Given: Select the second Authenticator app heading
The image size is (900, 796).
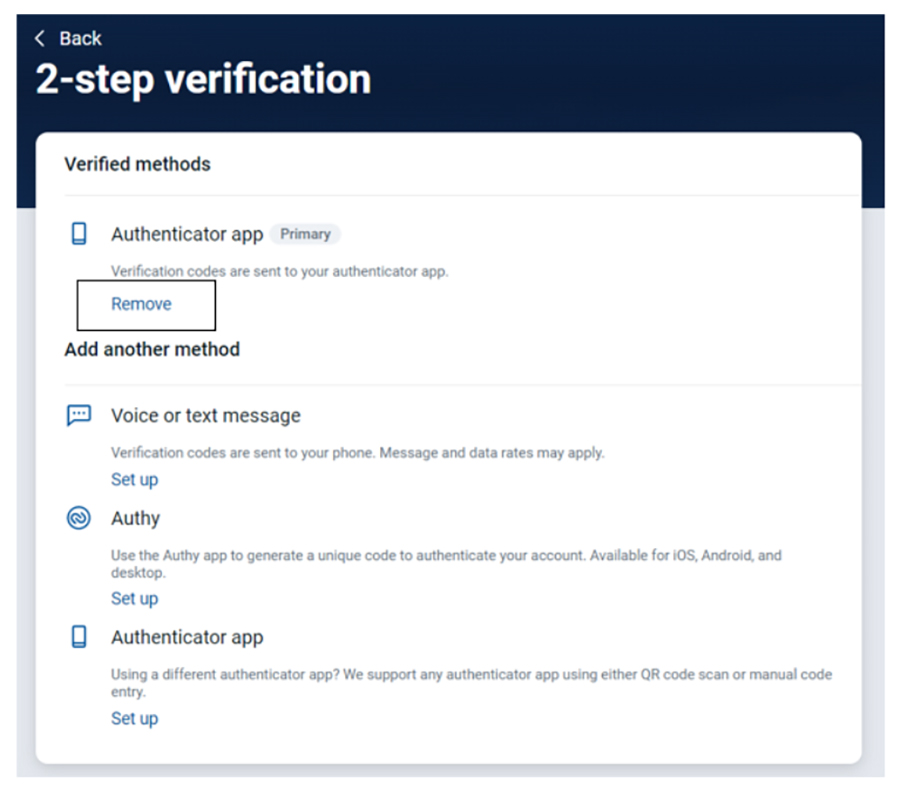Looking at the screenshot, I should point(187,637).
